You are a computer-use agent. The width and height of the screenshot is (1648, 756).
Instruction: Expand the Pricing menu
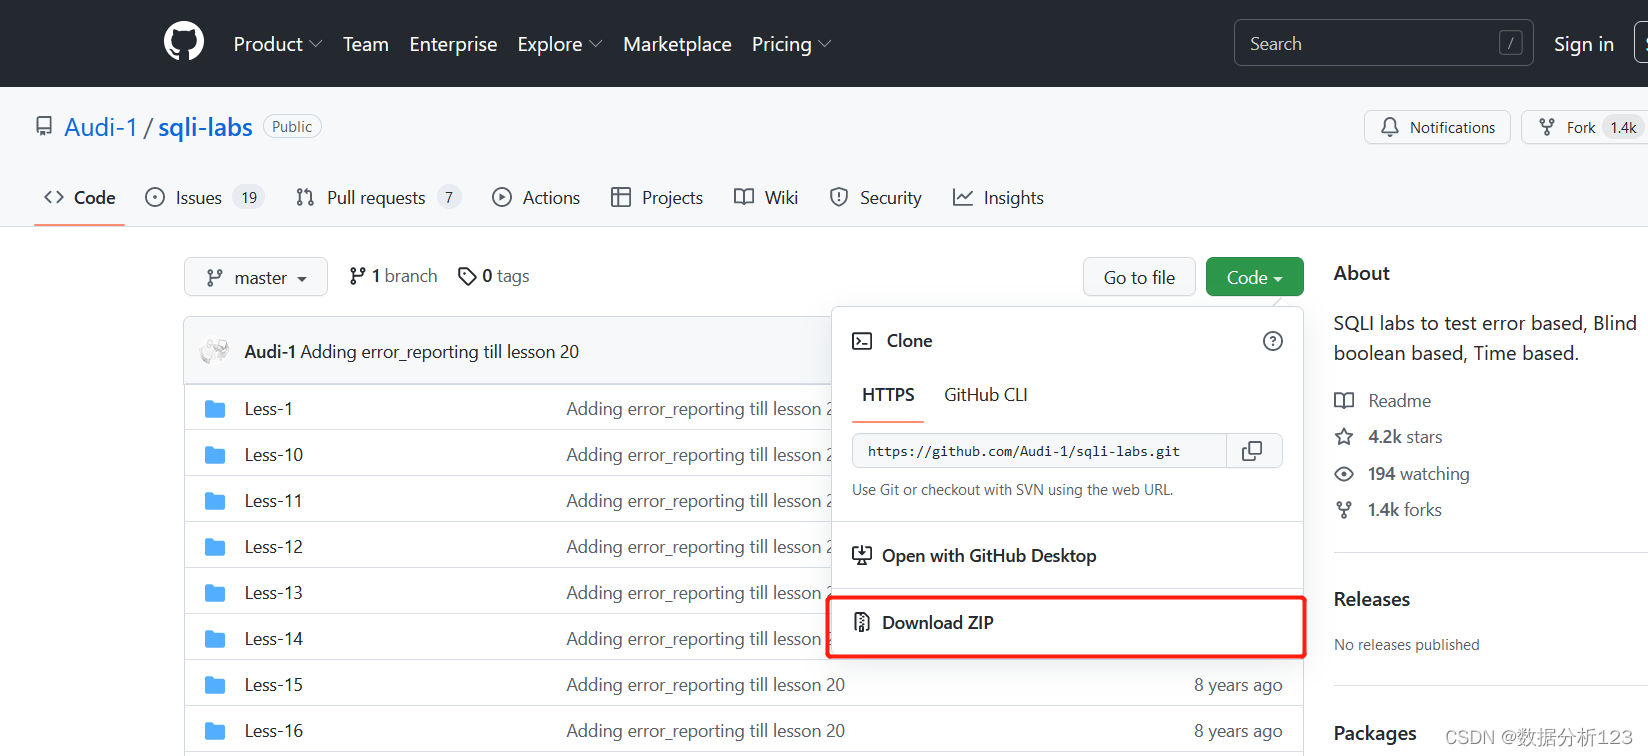point(792,44)
